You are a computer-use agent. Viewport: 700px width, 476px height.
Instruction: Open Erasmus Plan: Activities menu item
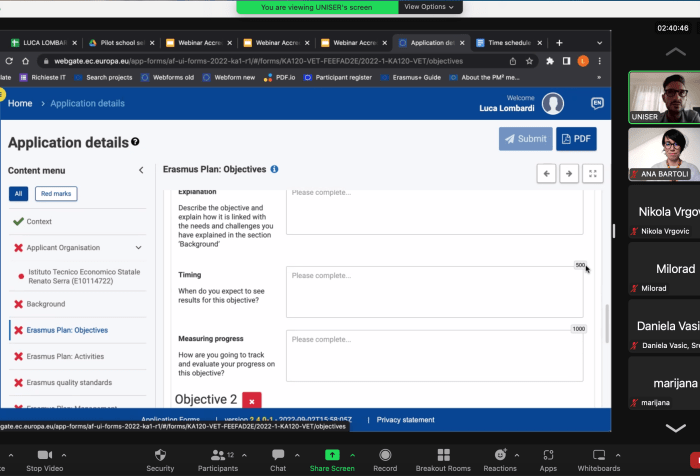click(x=67, y=356)
